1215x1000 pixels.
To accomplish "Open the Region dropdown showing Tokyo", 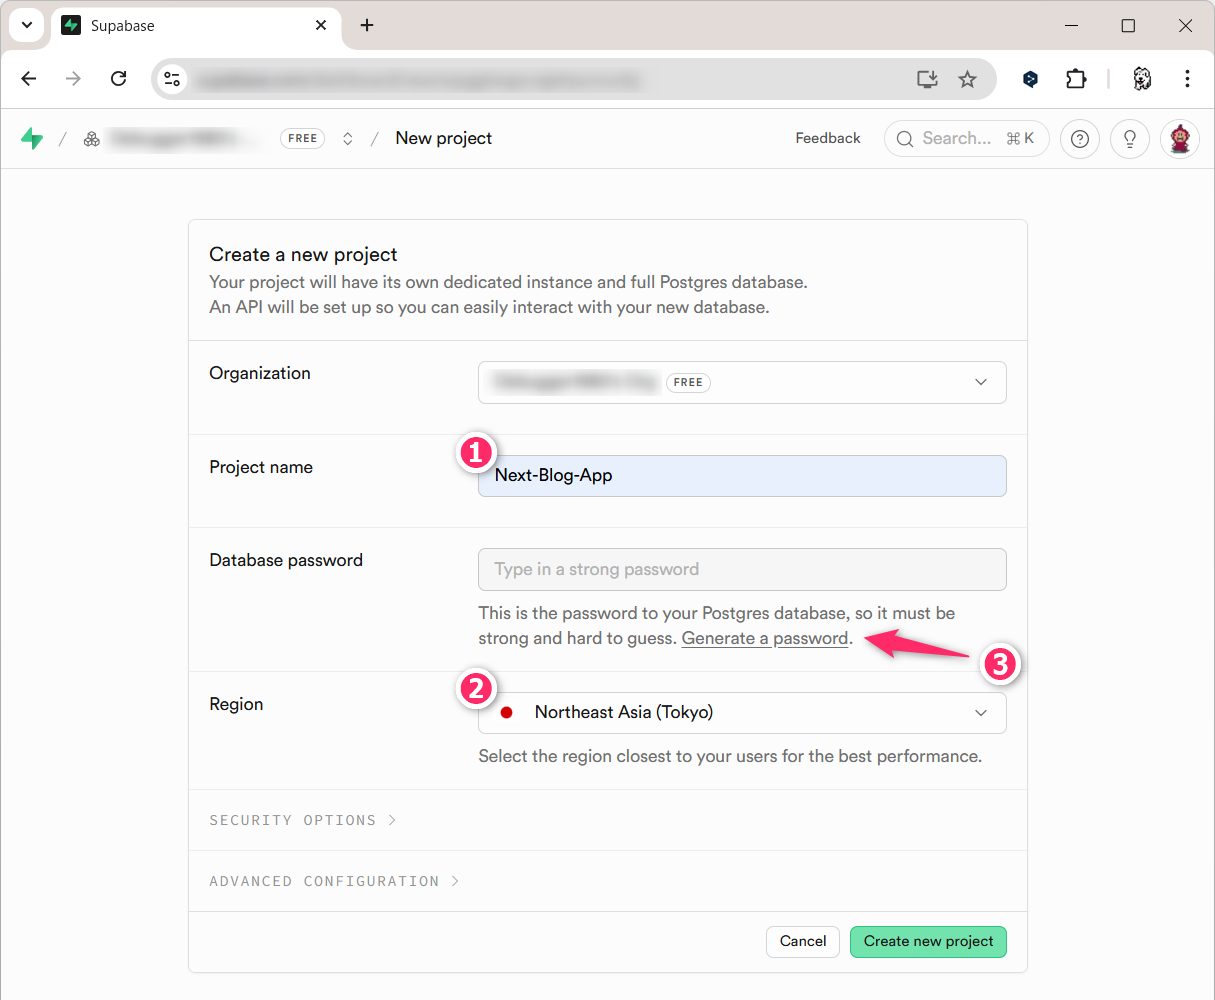I will pyautogui.click(x=742, y=713).
